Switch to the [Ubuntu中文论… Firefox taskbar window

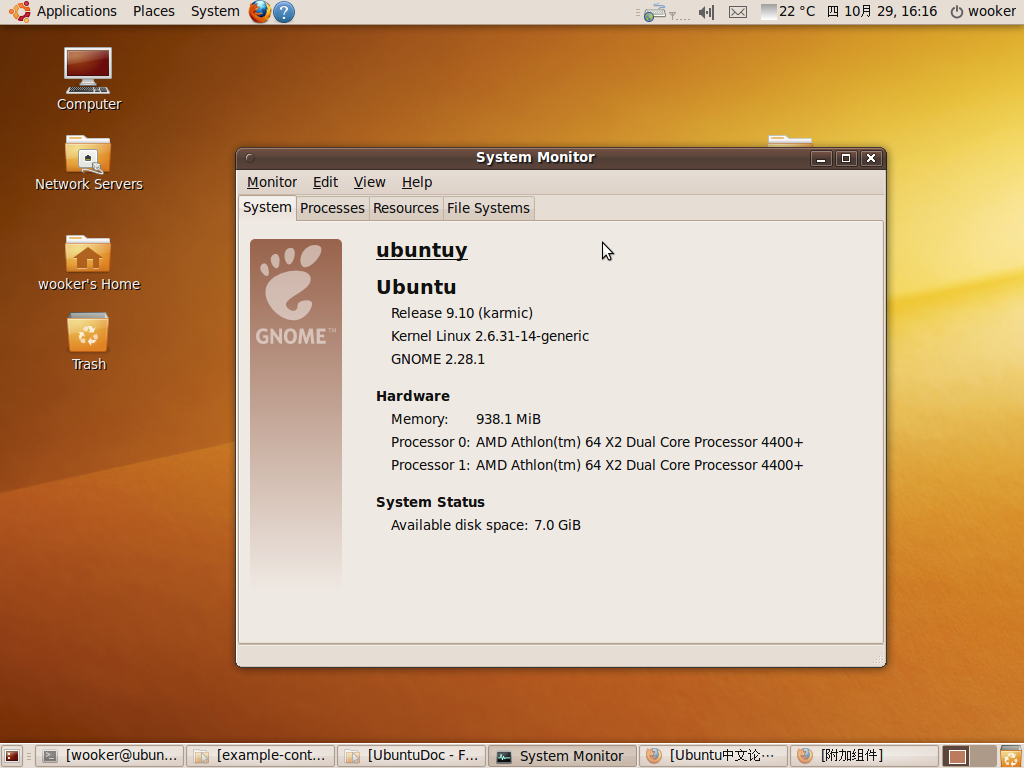[713, 756]
